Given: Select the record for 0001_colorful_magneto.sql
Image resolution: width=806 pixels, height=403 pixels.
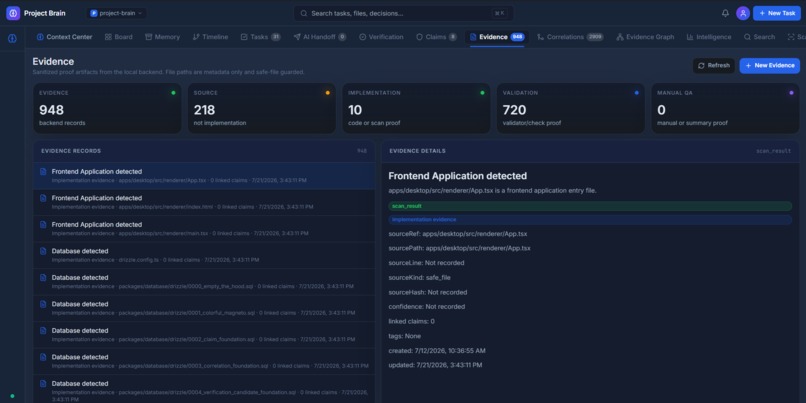Looking at the screenshot, I should coord(204,308).
